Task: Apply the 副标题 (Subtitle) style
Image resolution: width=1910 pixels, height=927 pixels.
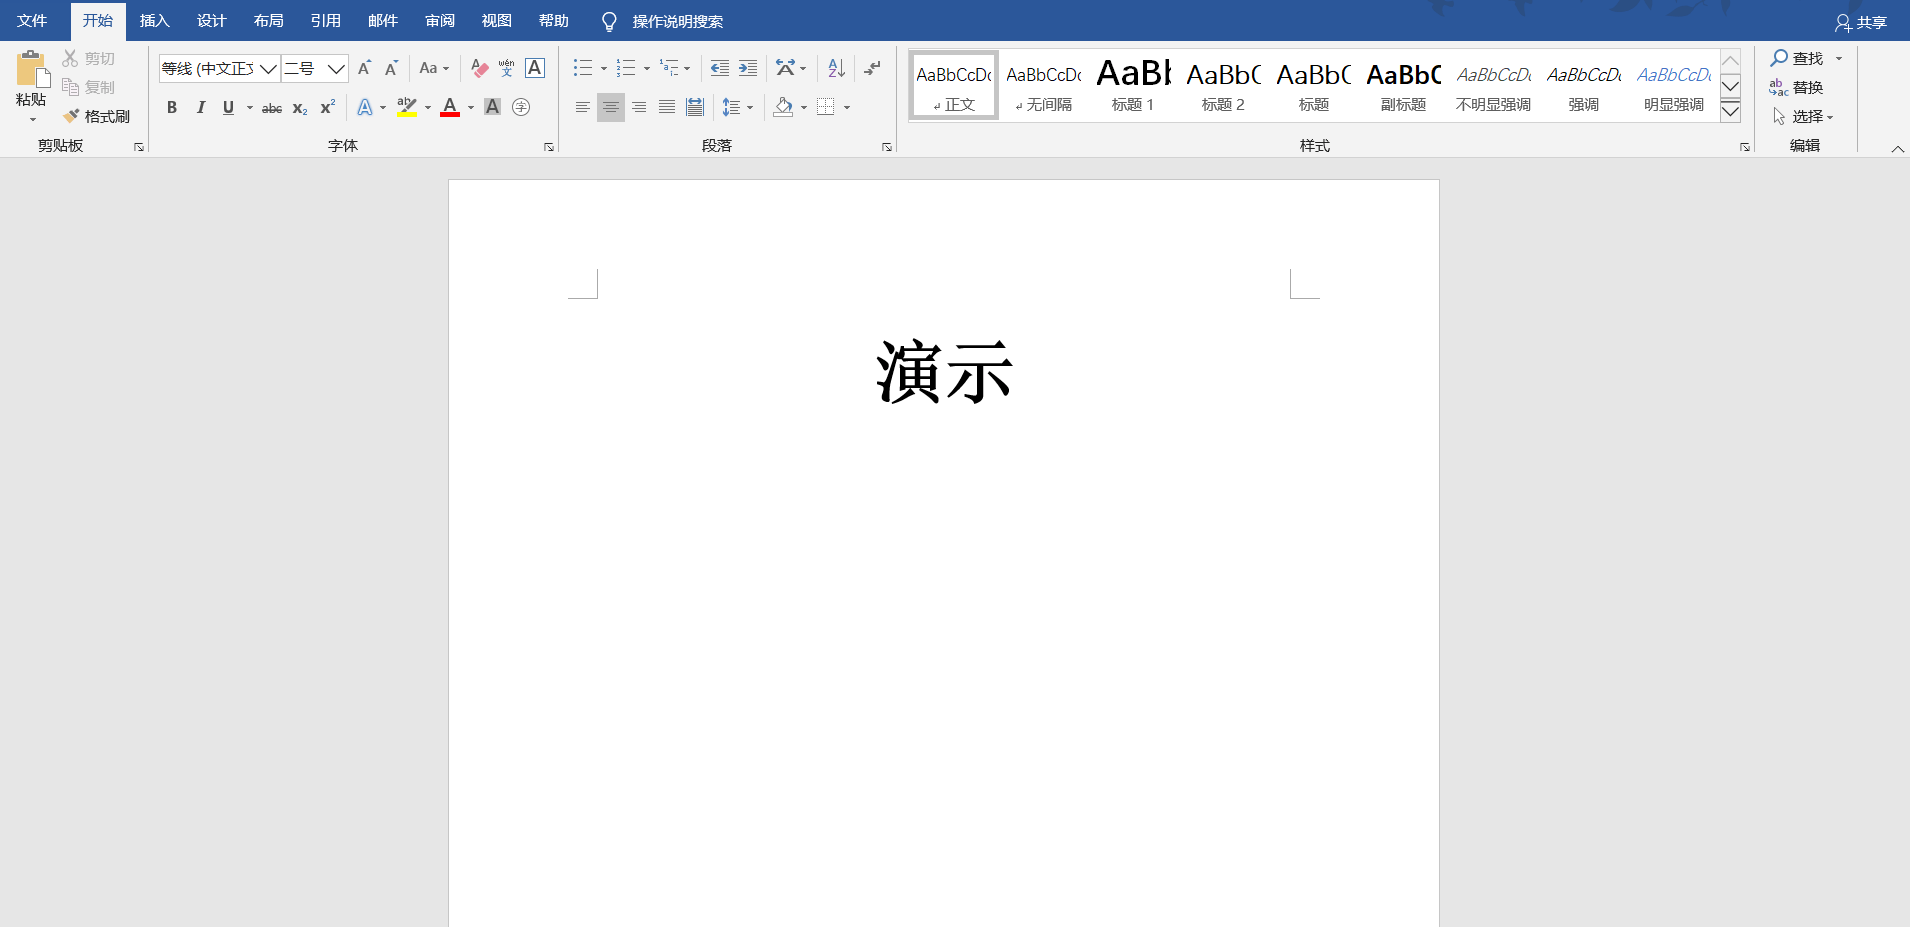Action: pos(1403,85)
